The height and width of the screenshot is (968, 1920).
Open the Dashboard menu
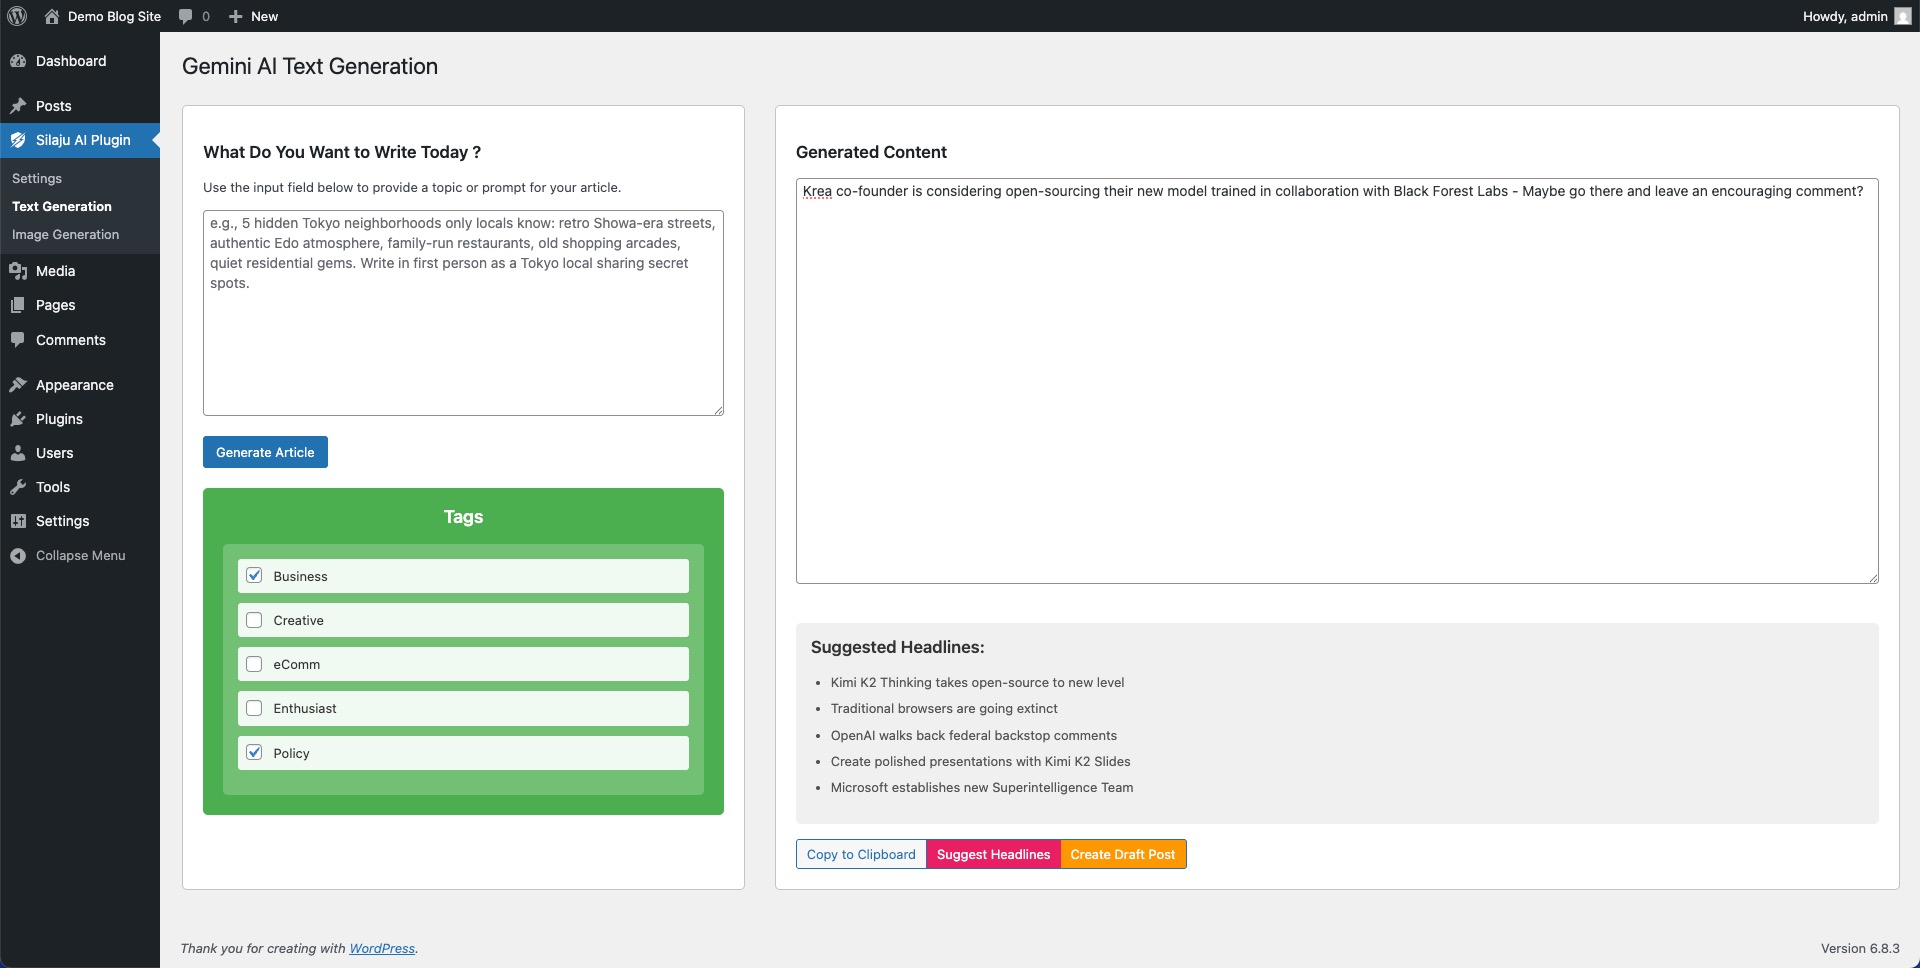71,61
